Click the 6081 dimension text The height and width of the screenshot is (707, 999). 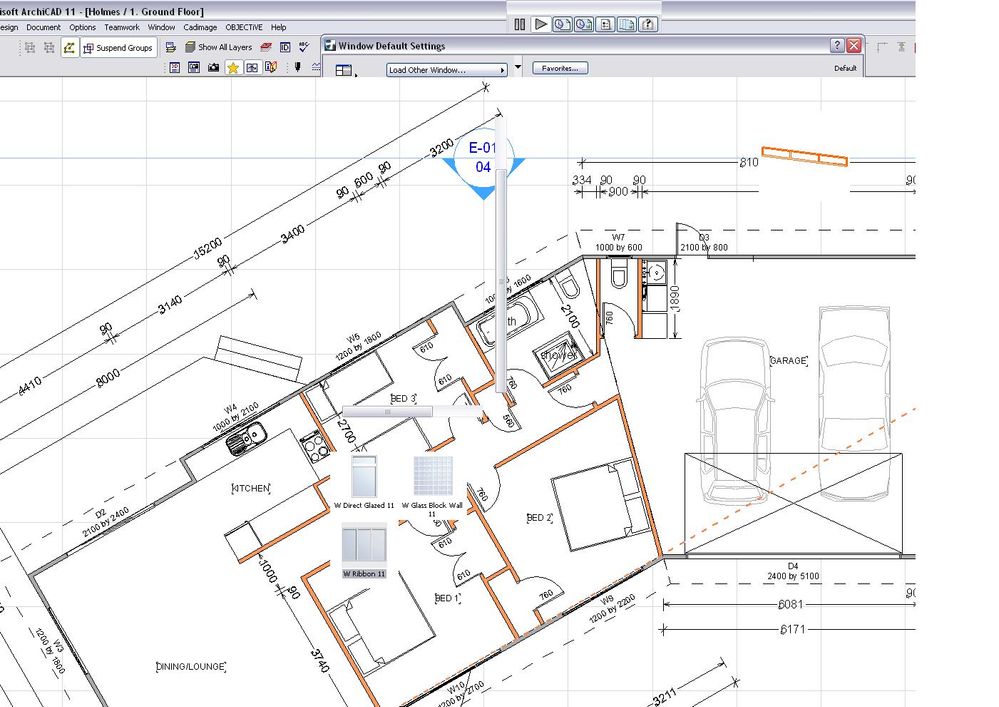click(791, 604)
